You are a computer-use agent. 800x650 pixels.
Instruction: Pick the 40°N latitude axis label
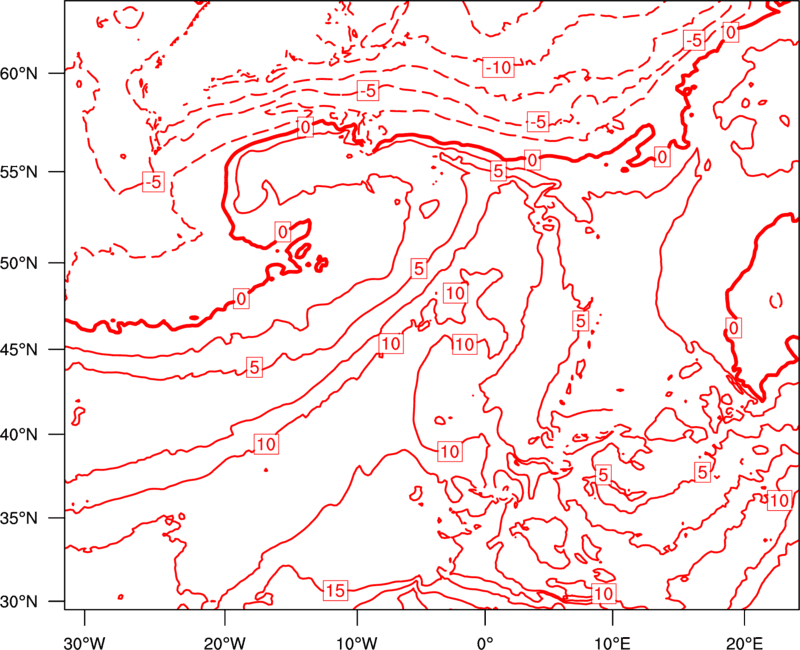(x=19, y=435)
